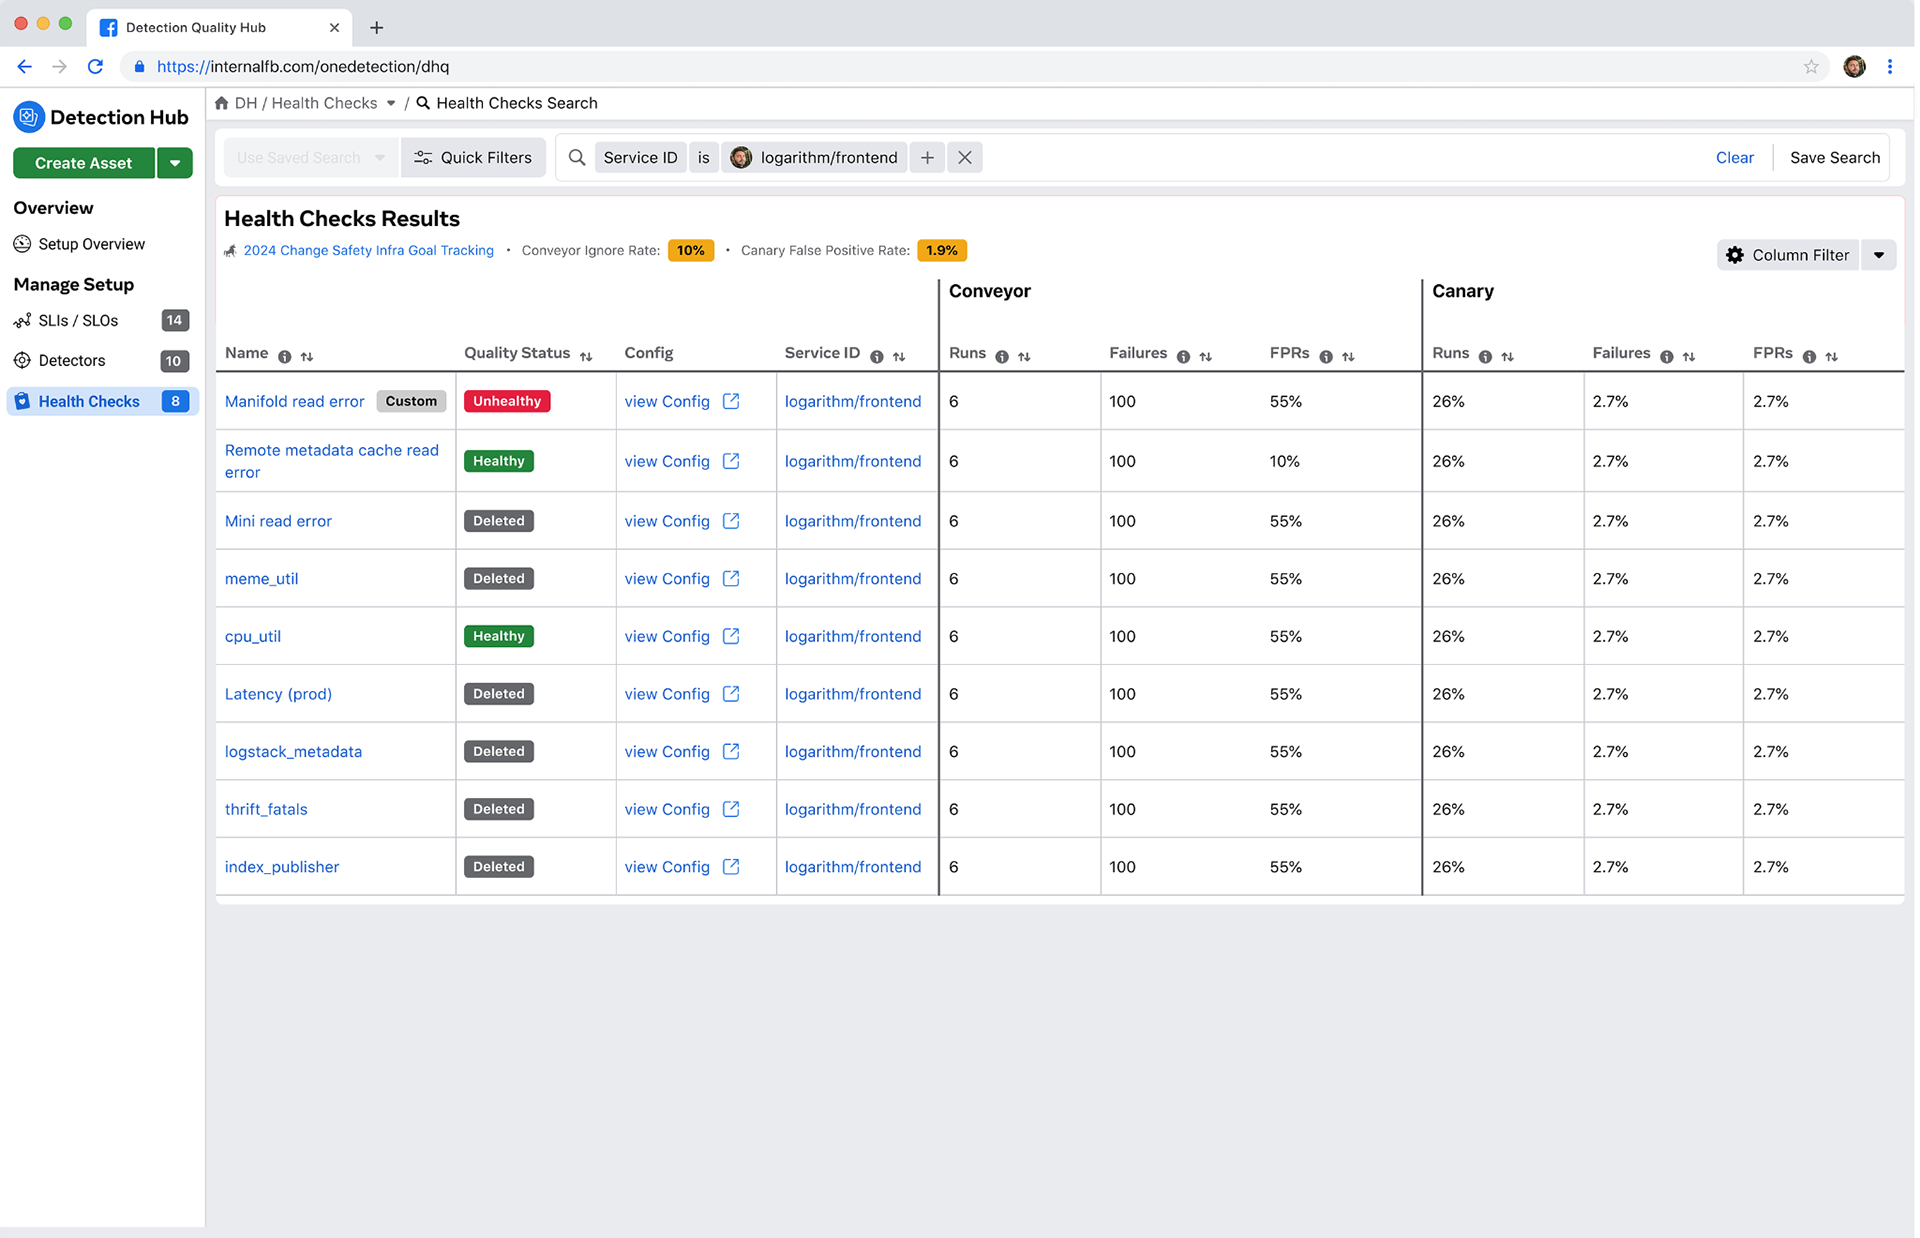Go to SLIs / SLOs section
The height and width of the screenshot is (1238, 1920).
78,321
